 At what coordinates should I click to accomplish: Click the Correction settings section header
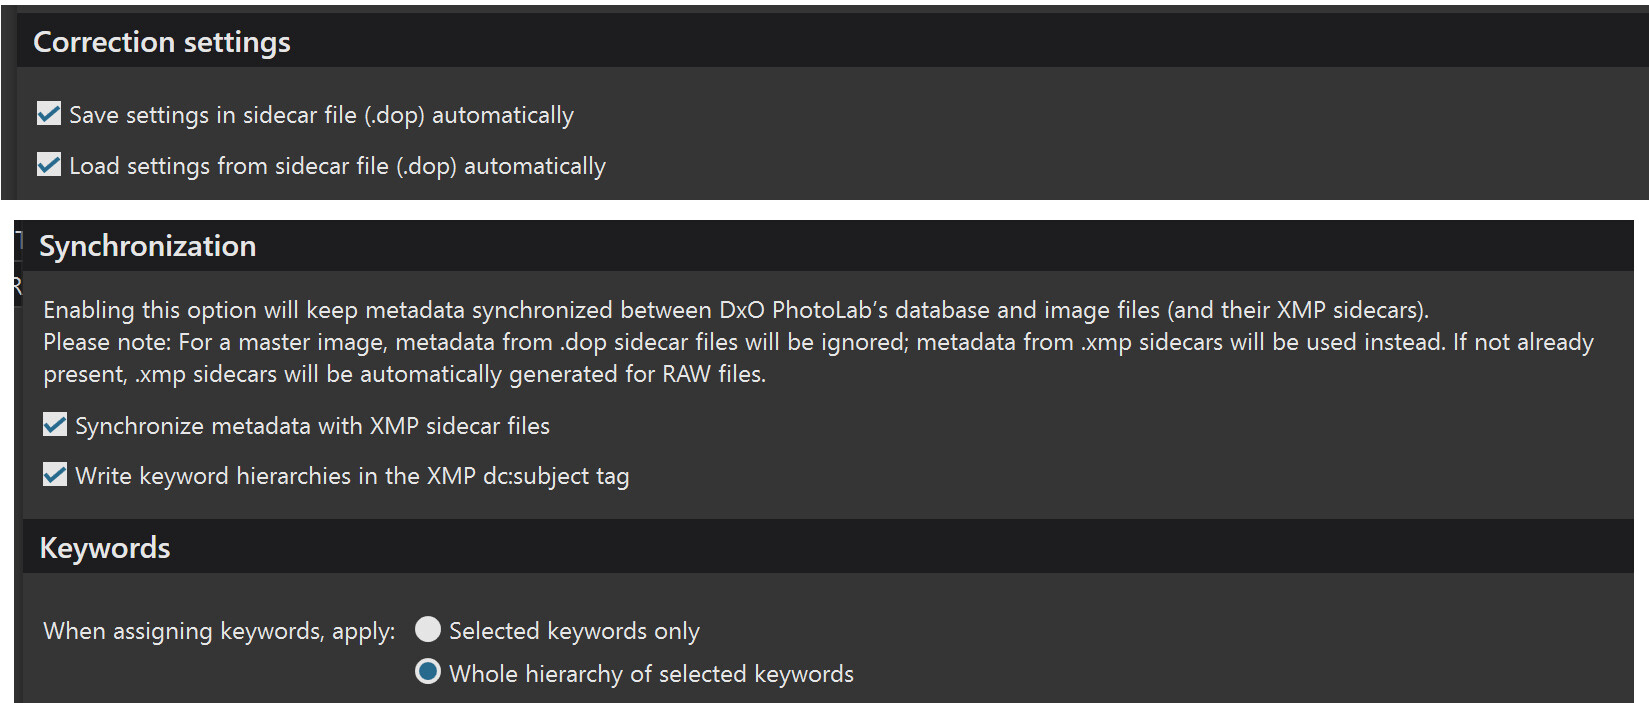tap(162, 42)
